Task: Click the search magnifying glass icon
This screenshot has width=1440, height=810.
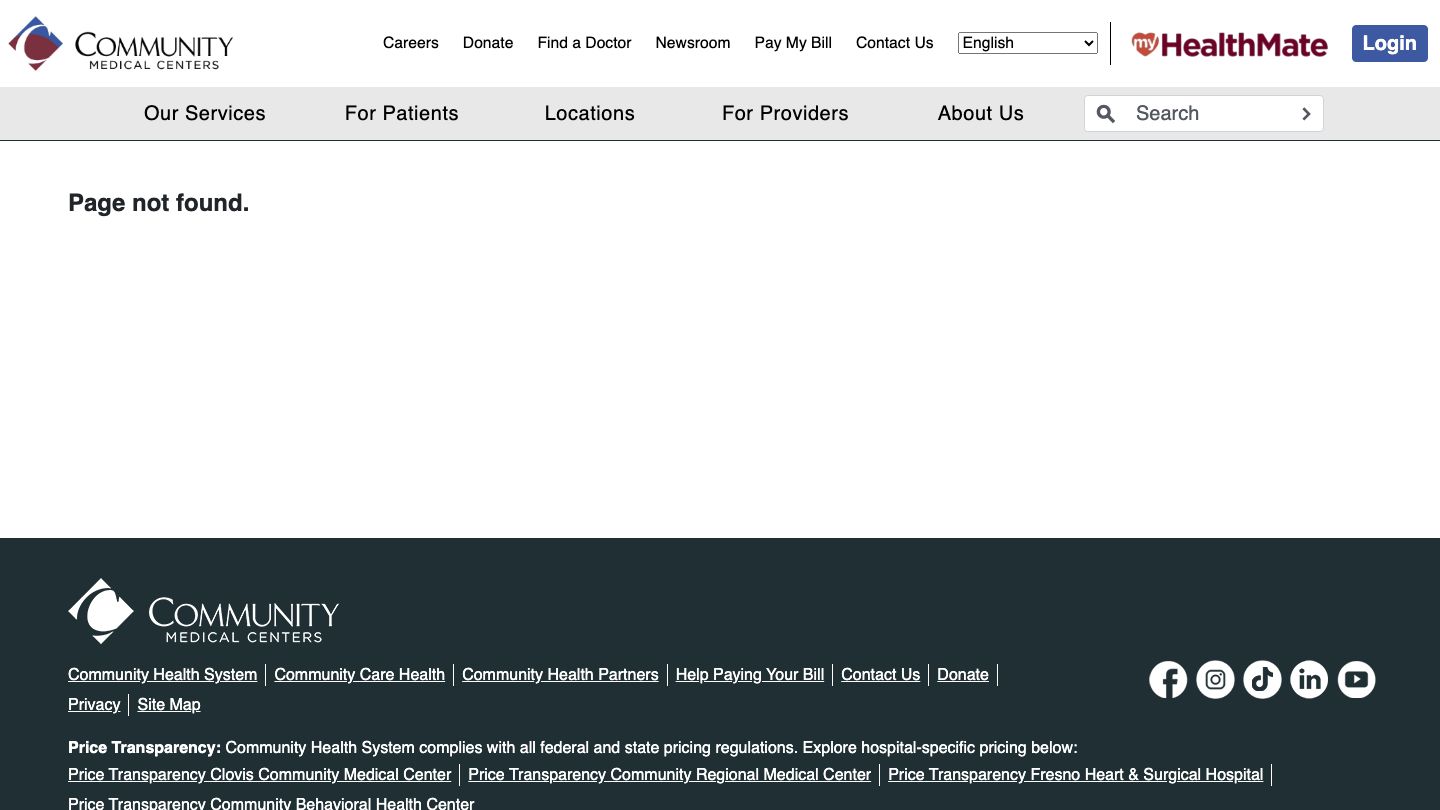Action: click(1106, 114)
